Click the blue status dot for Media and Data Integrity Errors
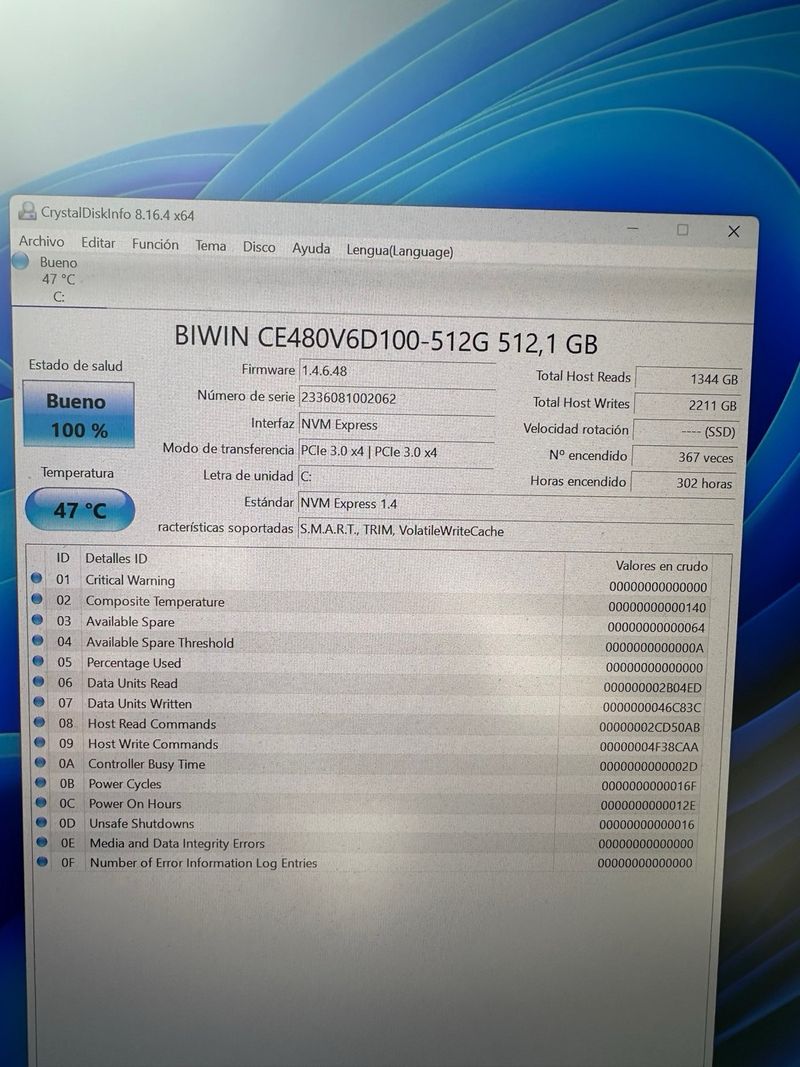The height and width of the screenshot is (1067, 800). 42,842
